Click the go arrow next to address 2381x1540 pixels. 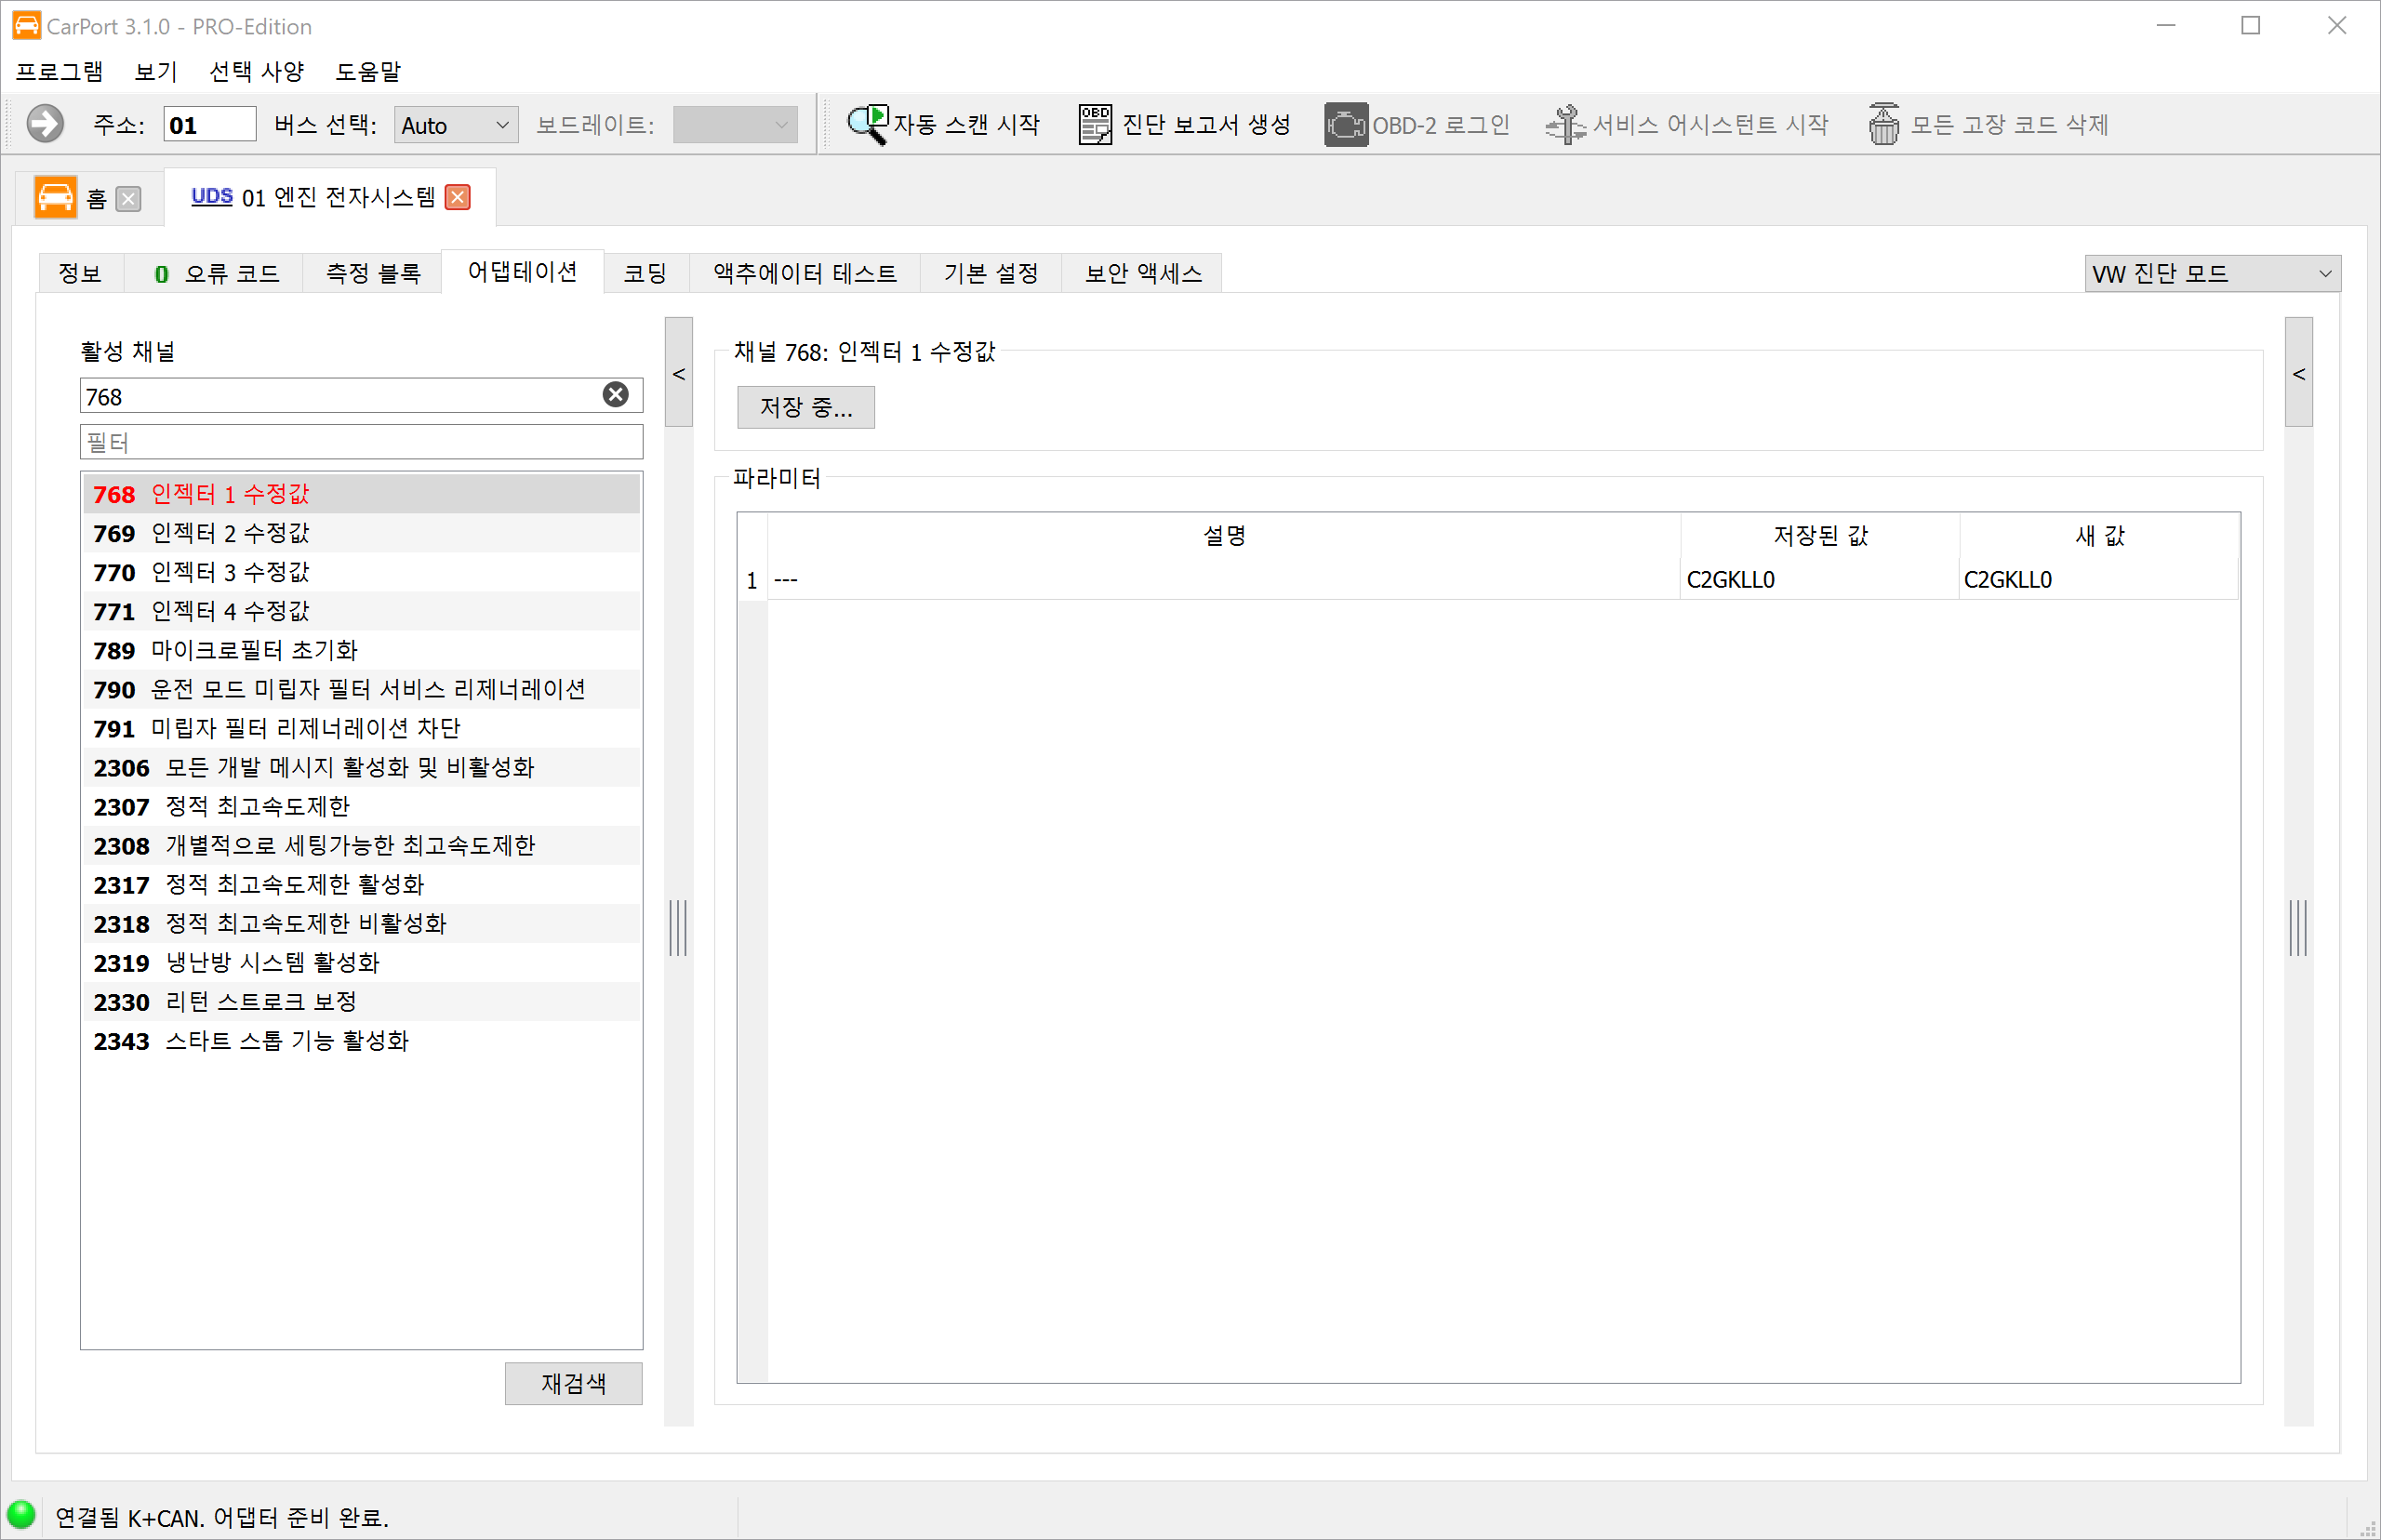point(45,124)
